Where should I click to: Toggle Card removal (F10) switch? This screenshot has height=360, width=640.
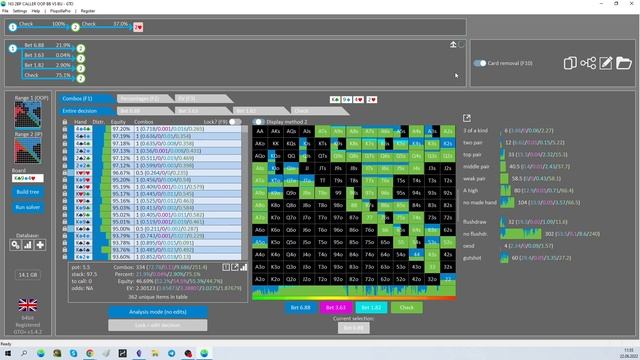tap(480, 63)
